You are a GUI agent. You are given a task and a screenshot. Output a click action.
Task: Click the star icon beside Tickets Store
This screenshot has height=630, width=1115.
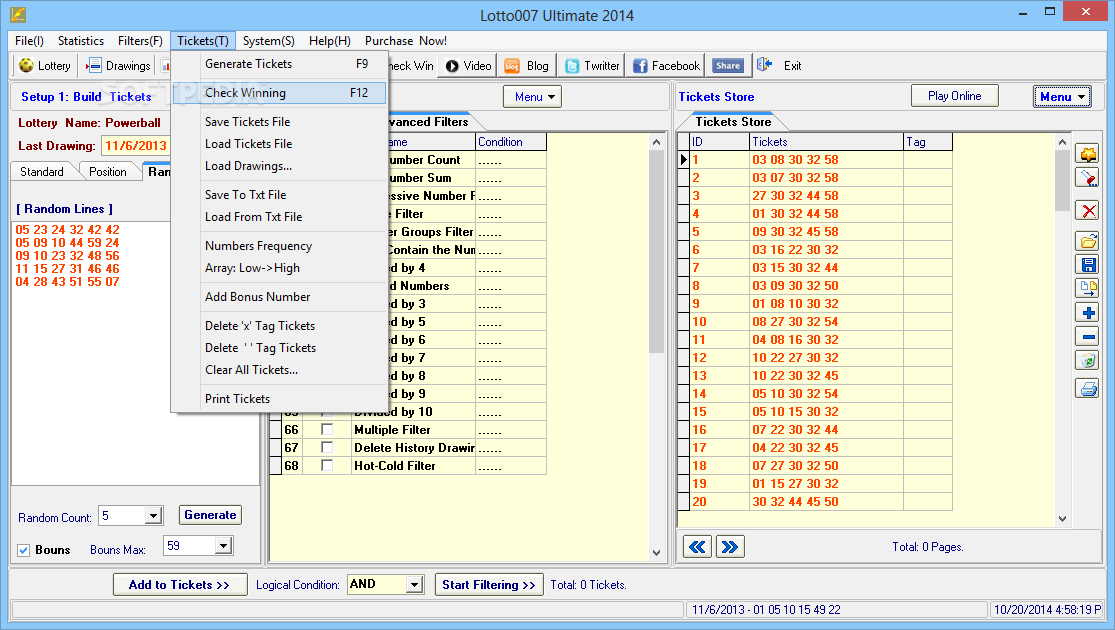(1087, 154)
